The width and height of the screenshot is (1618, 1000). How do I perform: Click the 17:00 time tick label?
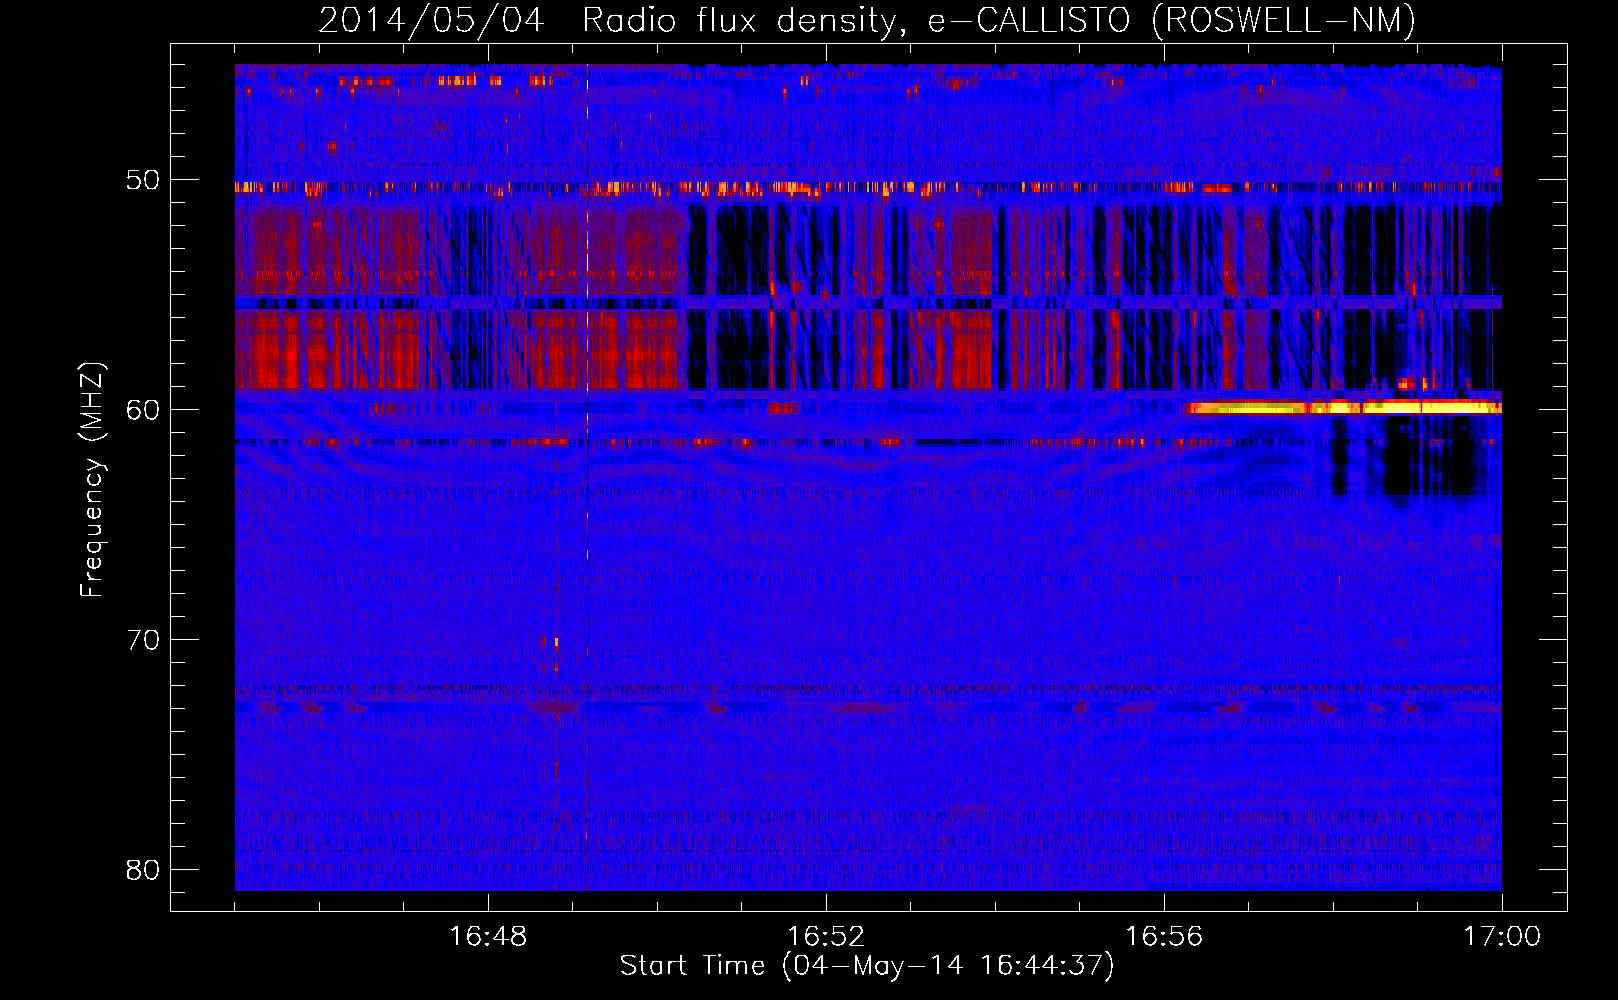tap(1502, 936)
